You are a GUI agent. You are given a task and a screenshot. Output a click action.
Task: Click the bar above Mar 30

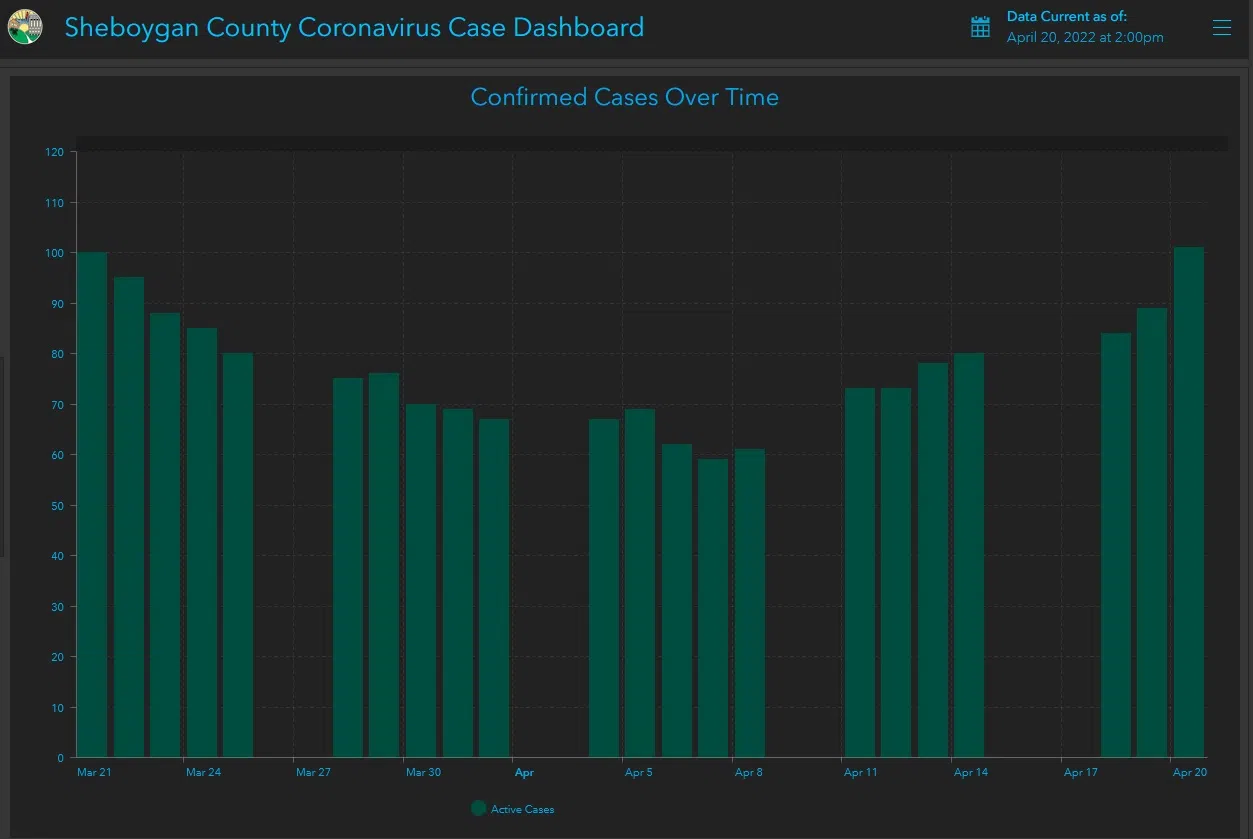click(421, 580)
